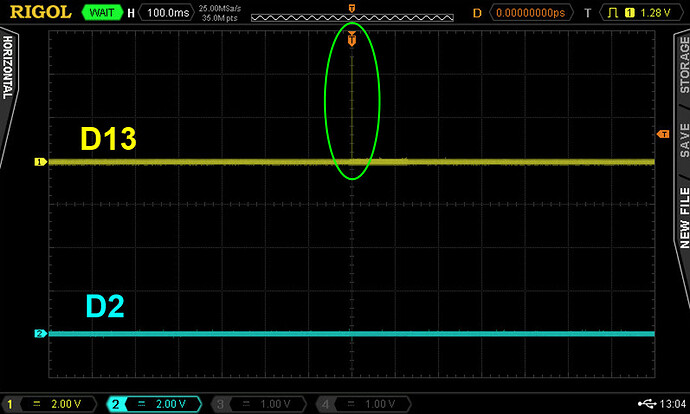Viewport: 690px width, 414px height.
Task: Click the small trigger marker above memory bar
Action: click(x=352, y=8)
